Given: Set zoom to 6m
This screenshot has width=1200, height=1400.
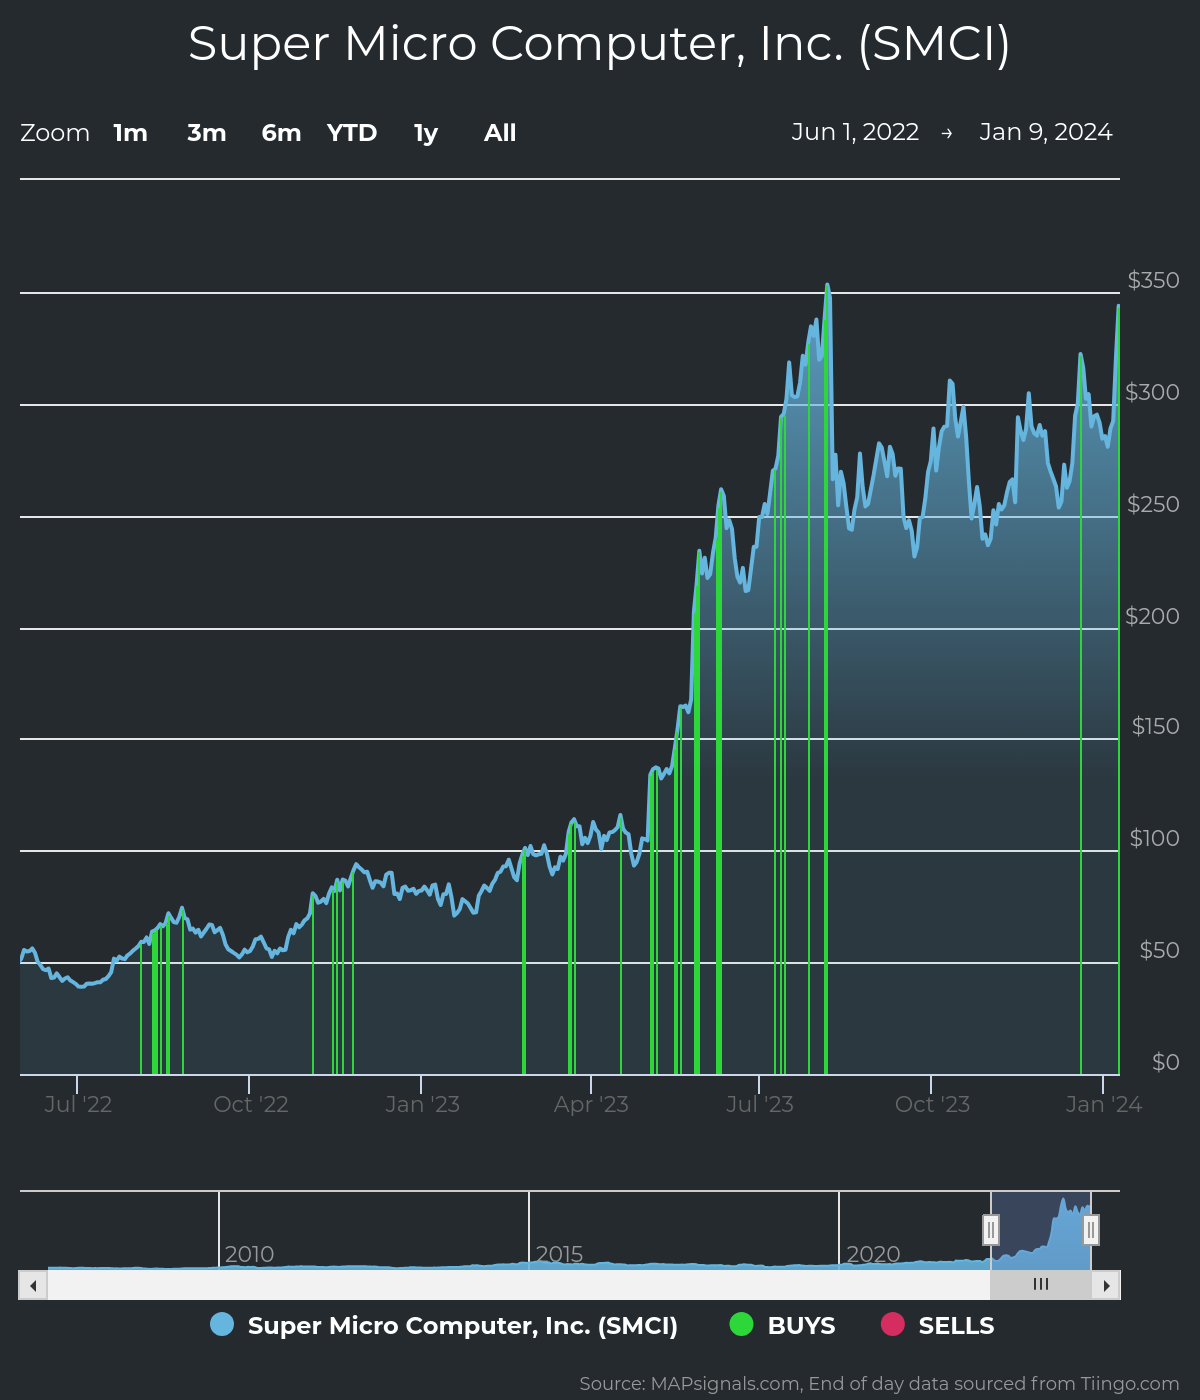Looking at the screenshot, I should [281, 133].
